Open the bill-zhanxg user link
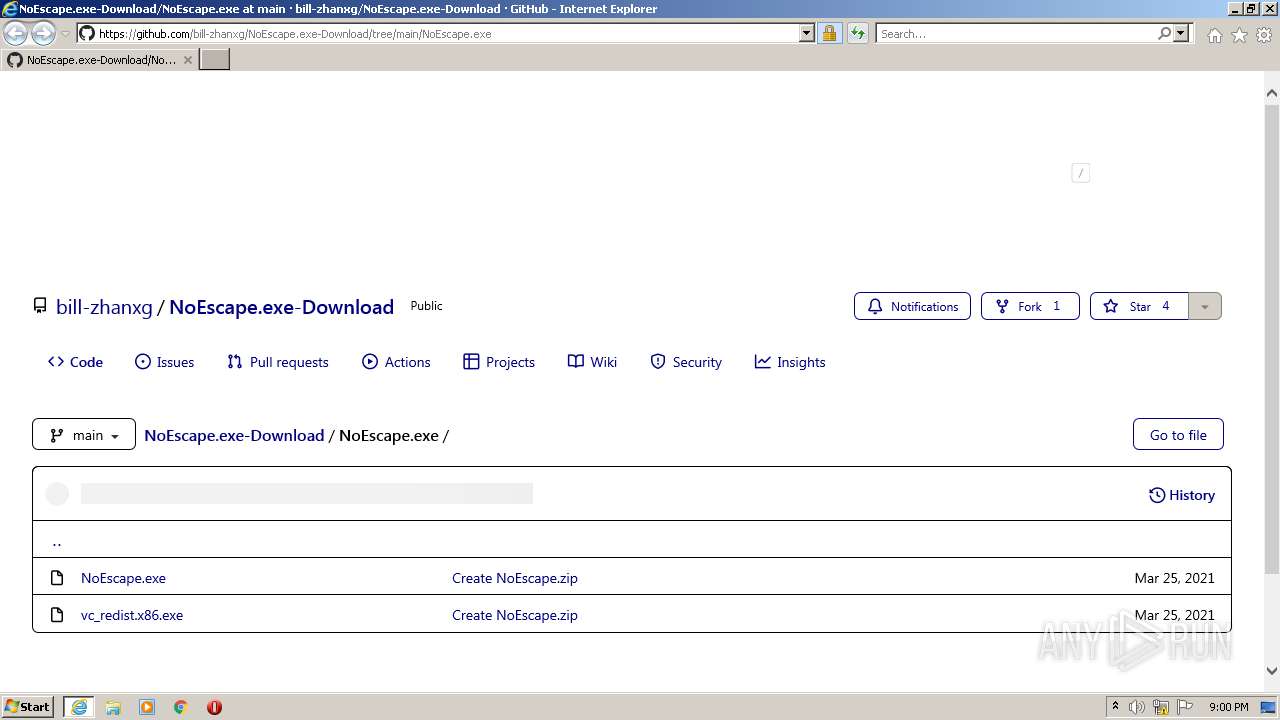The height and width of the screenshot is (720, 1280). point(104,307)
